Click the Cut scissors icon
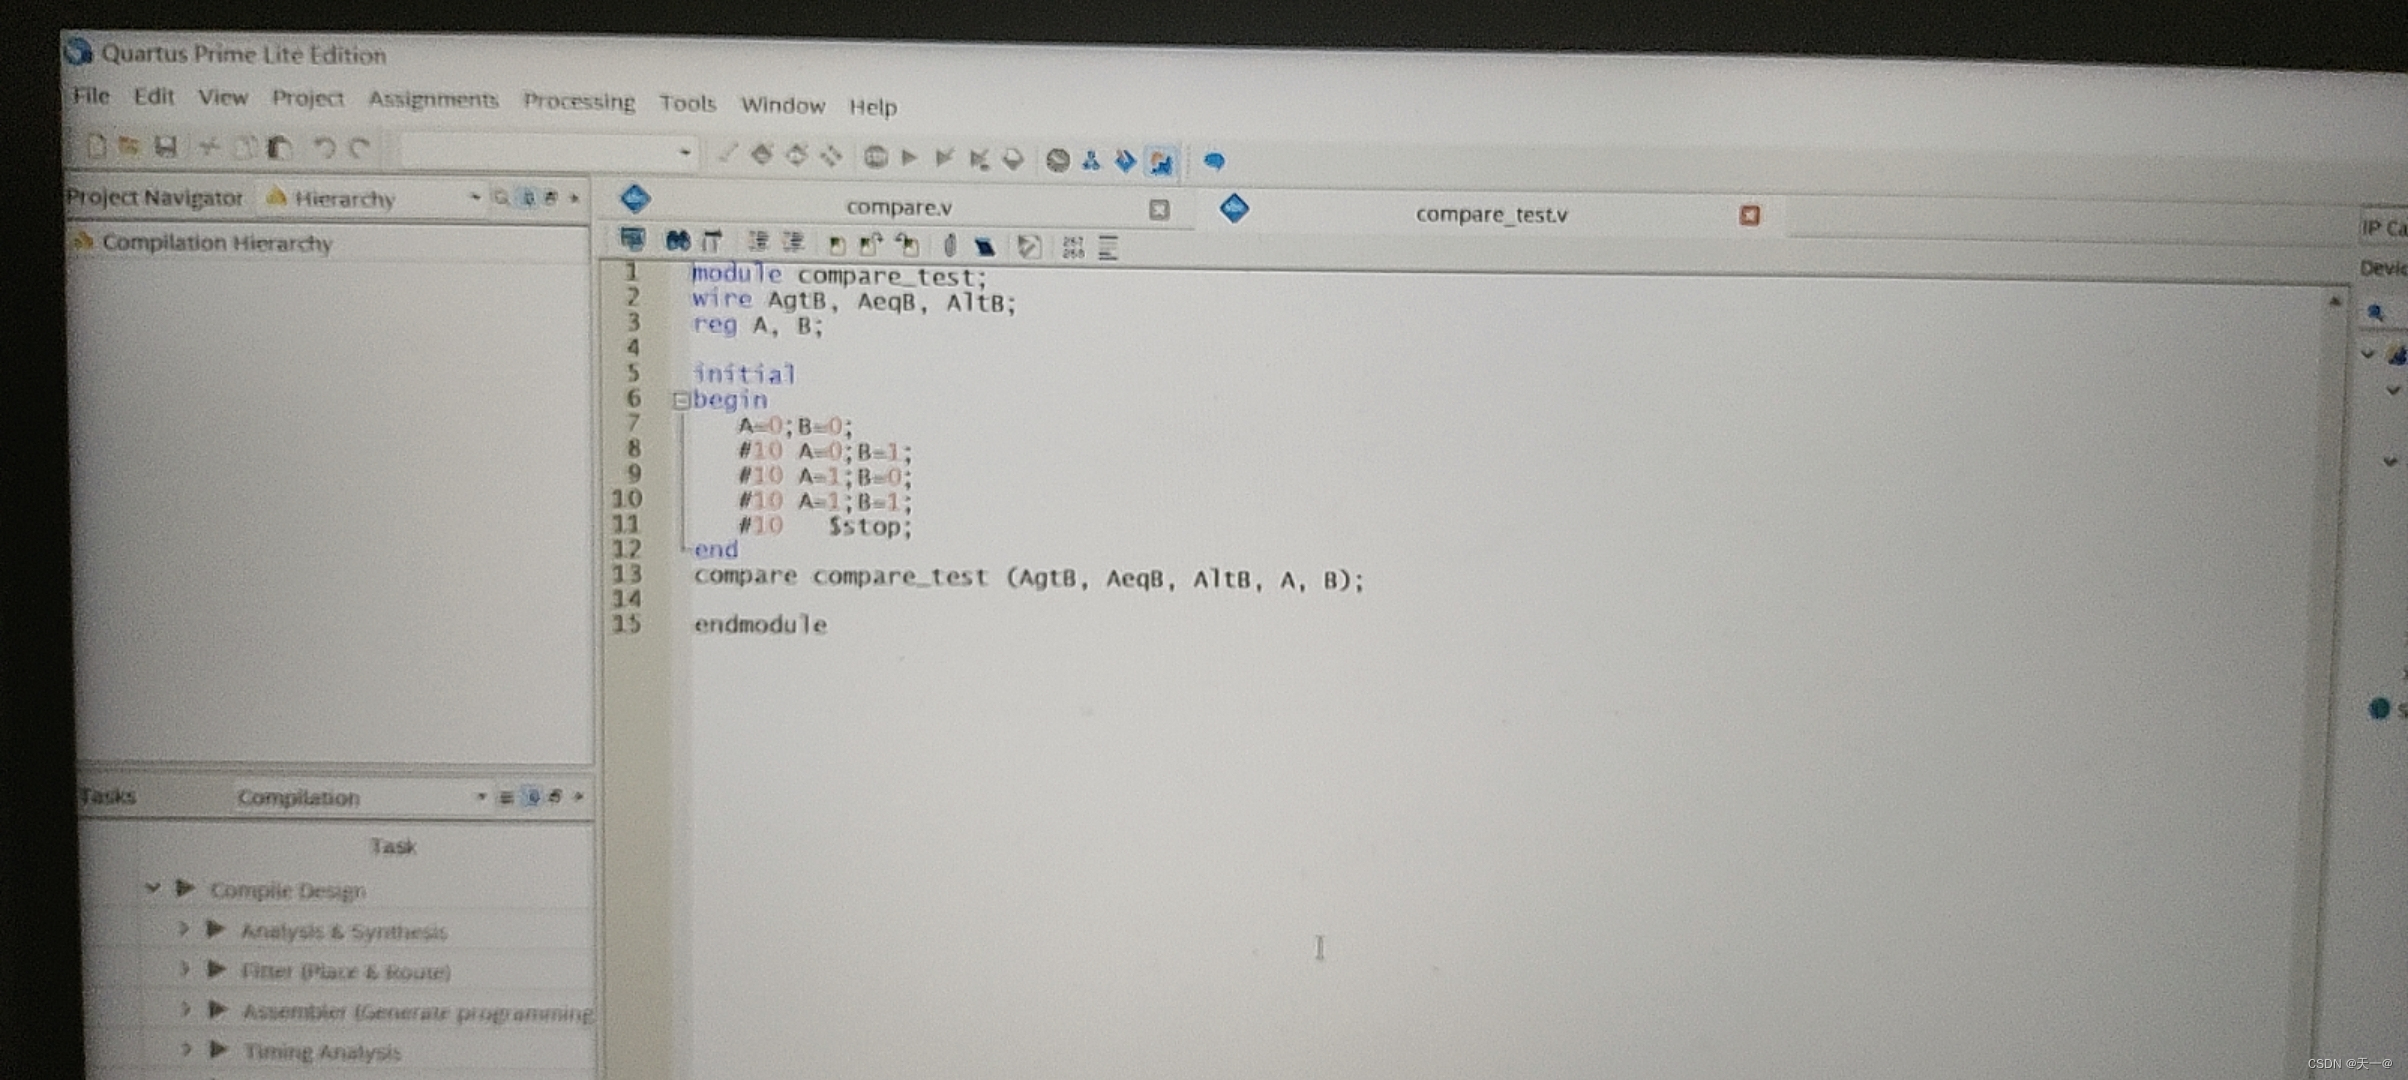Image resolution: width=2408 pixels, height=1080 pixels. pyautogui.click(x=207, y=148)
